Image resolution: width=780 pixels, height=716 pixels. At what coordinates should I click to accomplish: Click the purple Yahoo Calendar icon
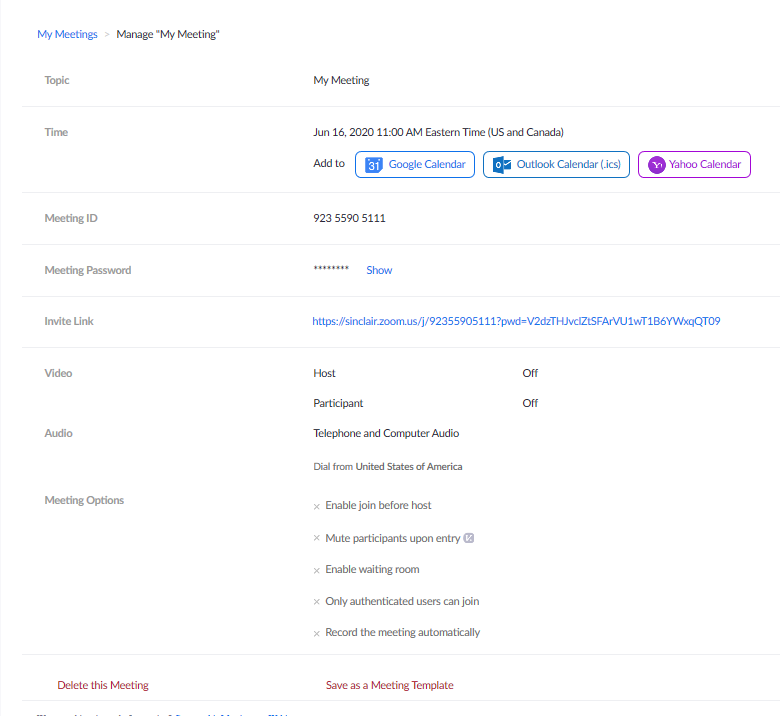coord(657,165)
